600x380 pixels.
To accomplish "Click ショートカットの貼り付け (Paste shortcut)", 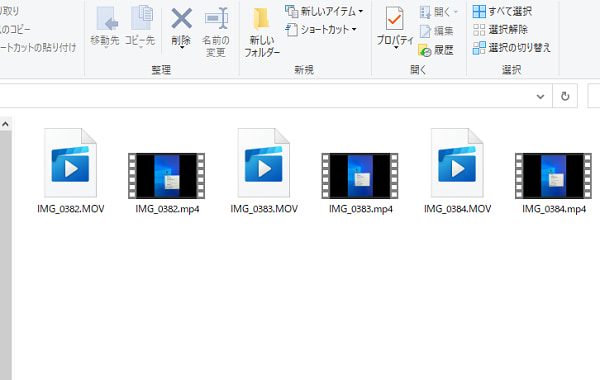I will [38, 47].
